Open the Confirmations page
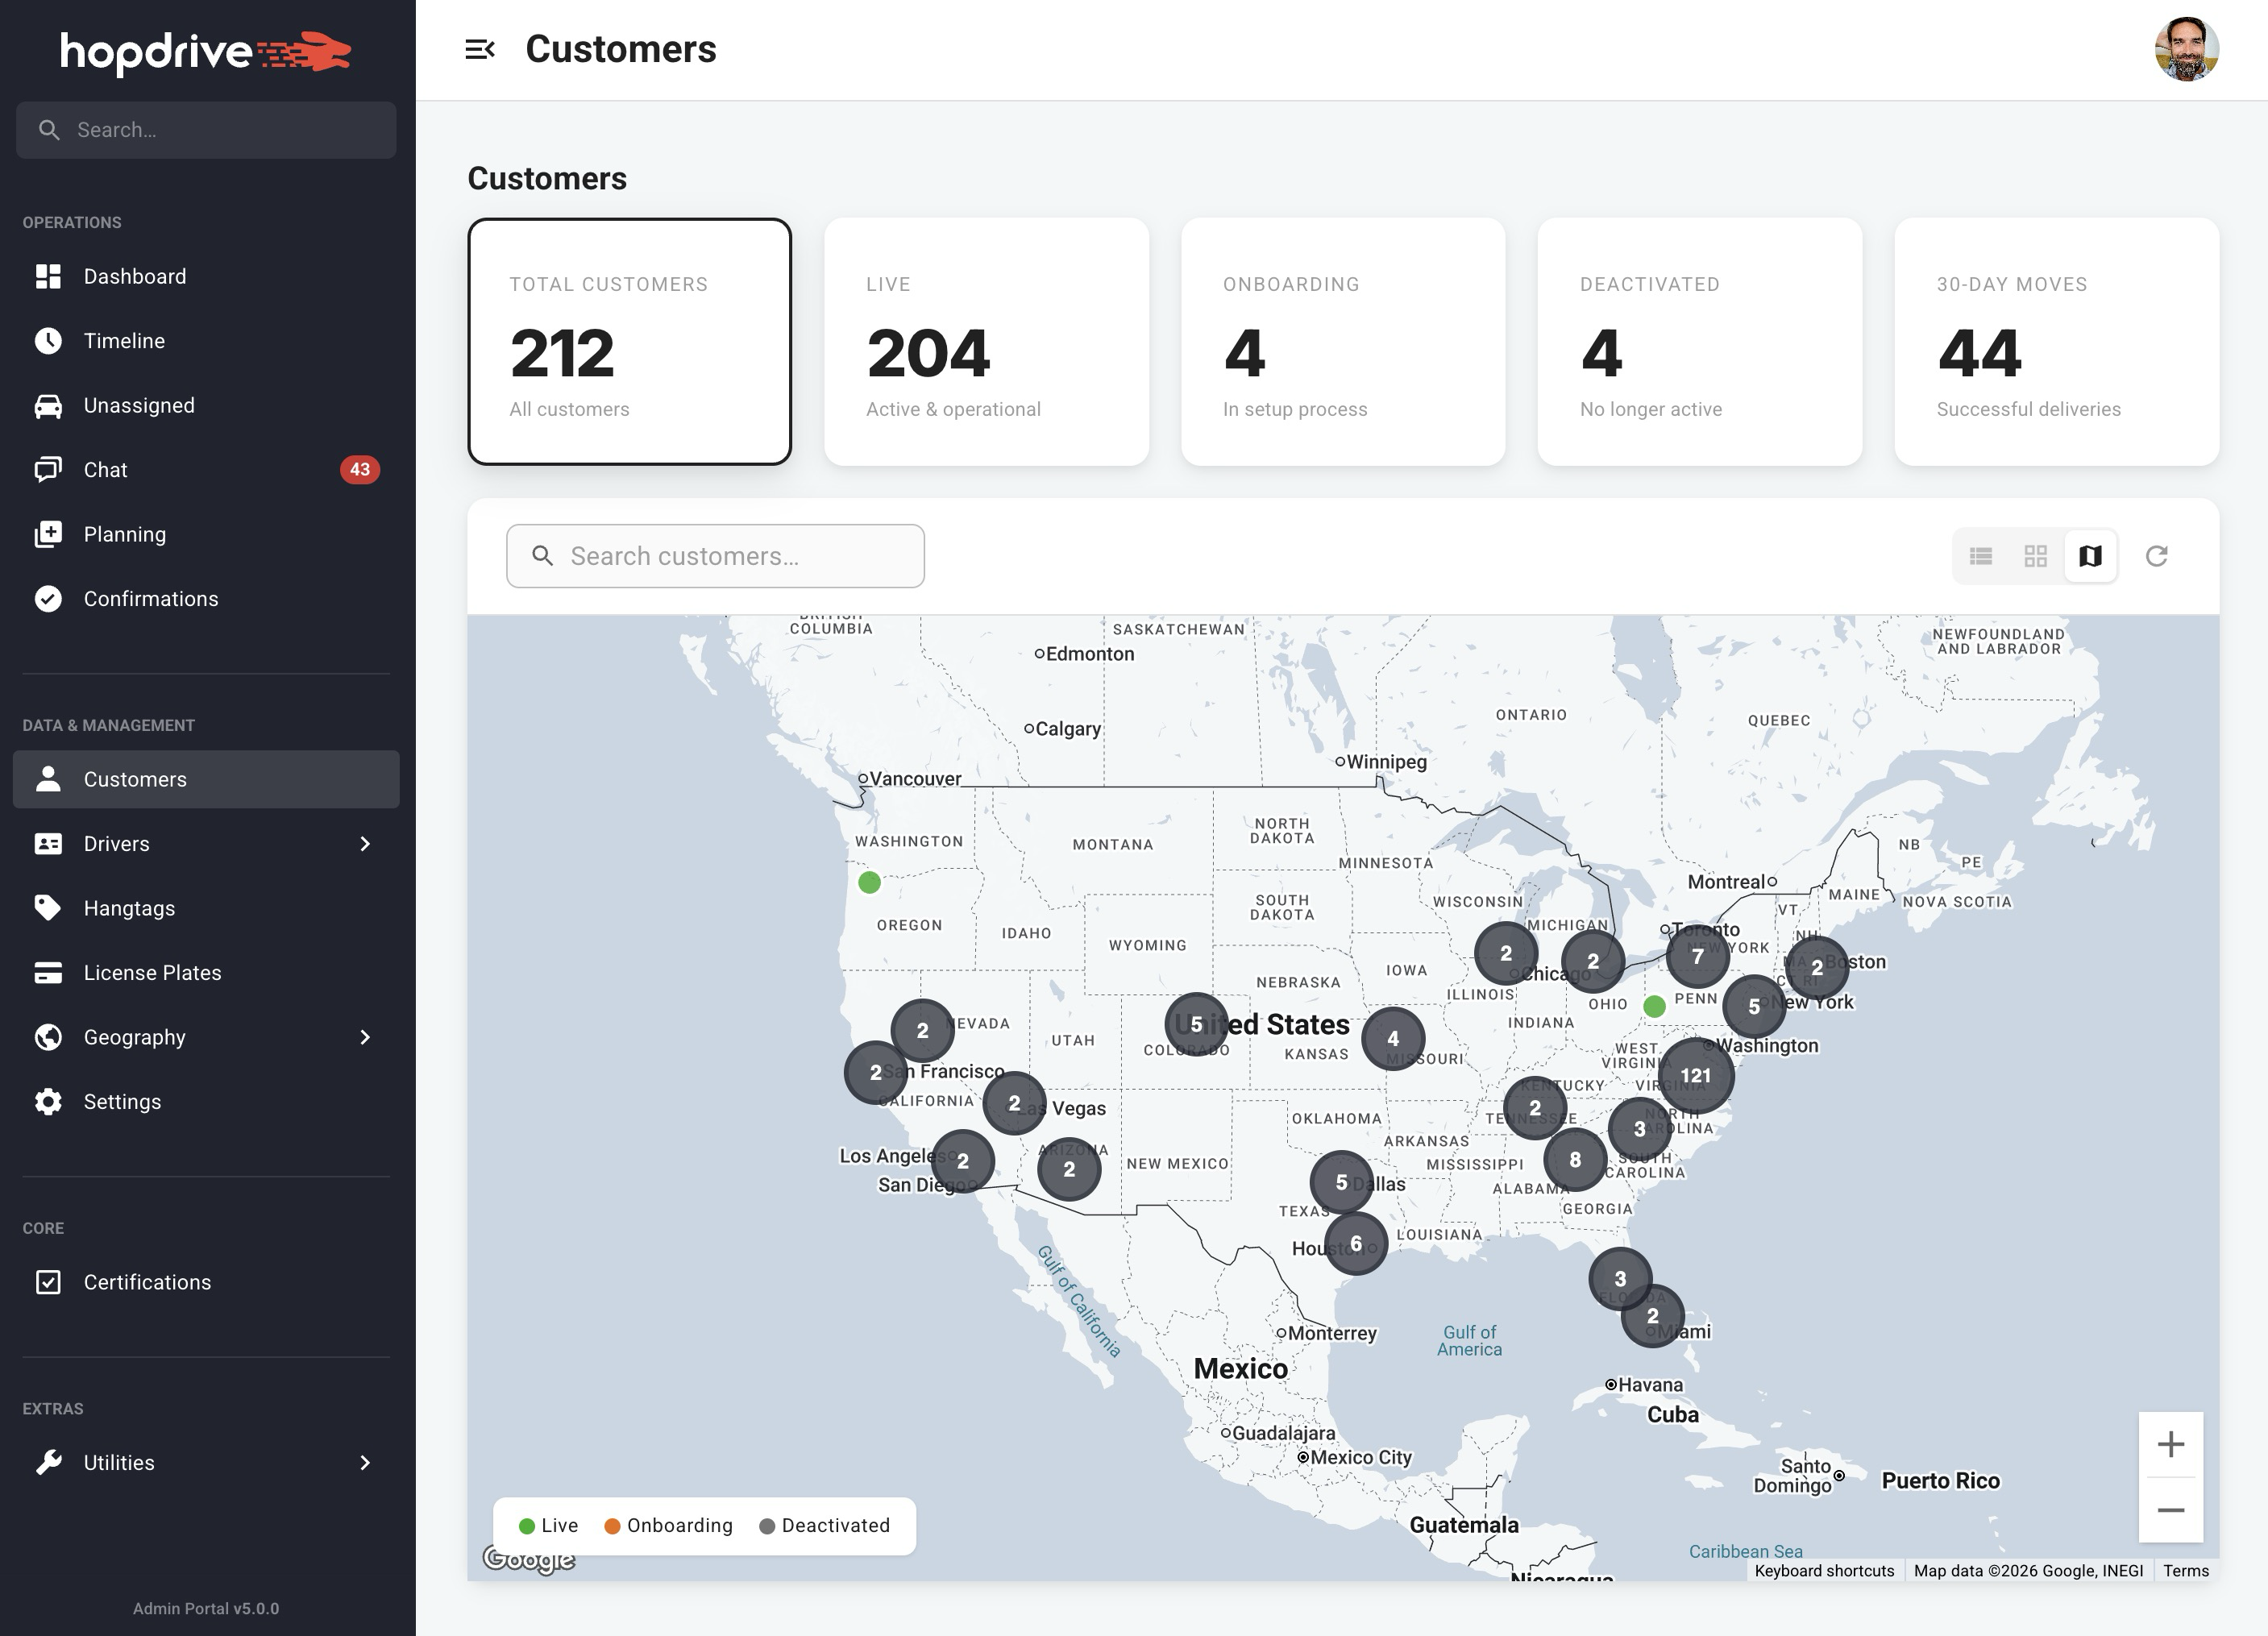This screenshot has width=2268, height=1636. point(150,598)
